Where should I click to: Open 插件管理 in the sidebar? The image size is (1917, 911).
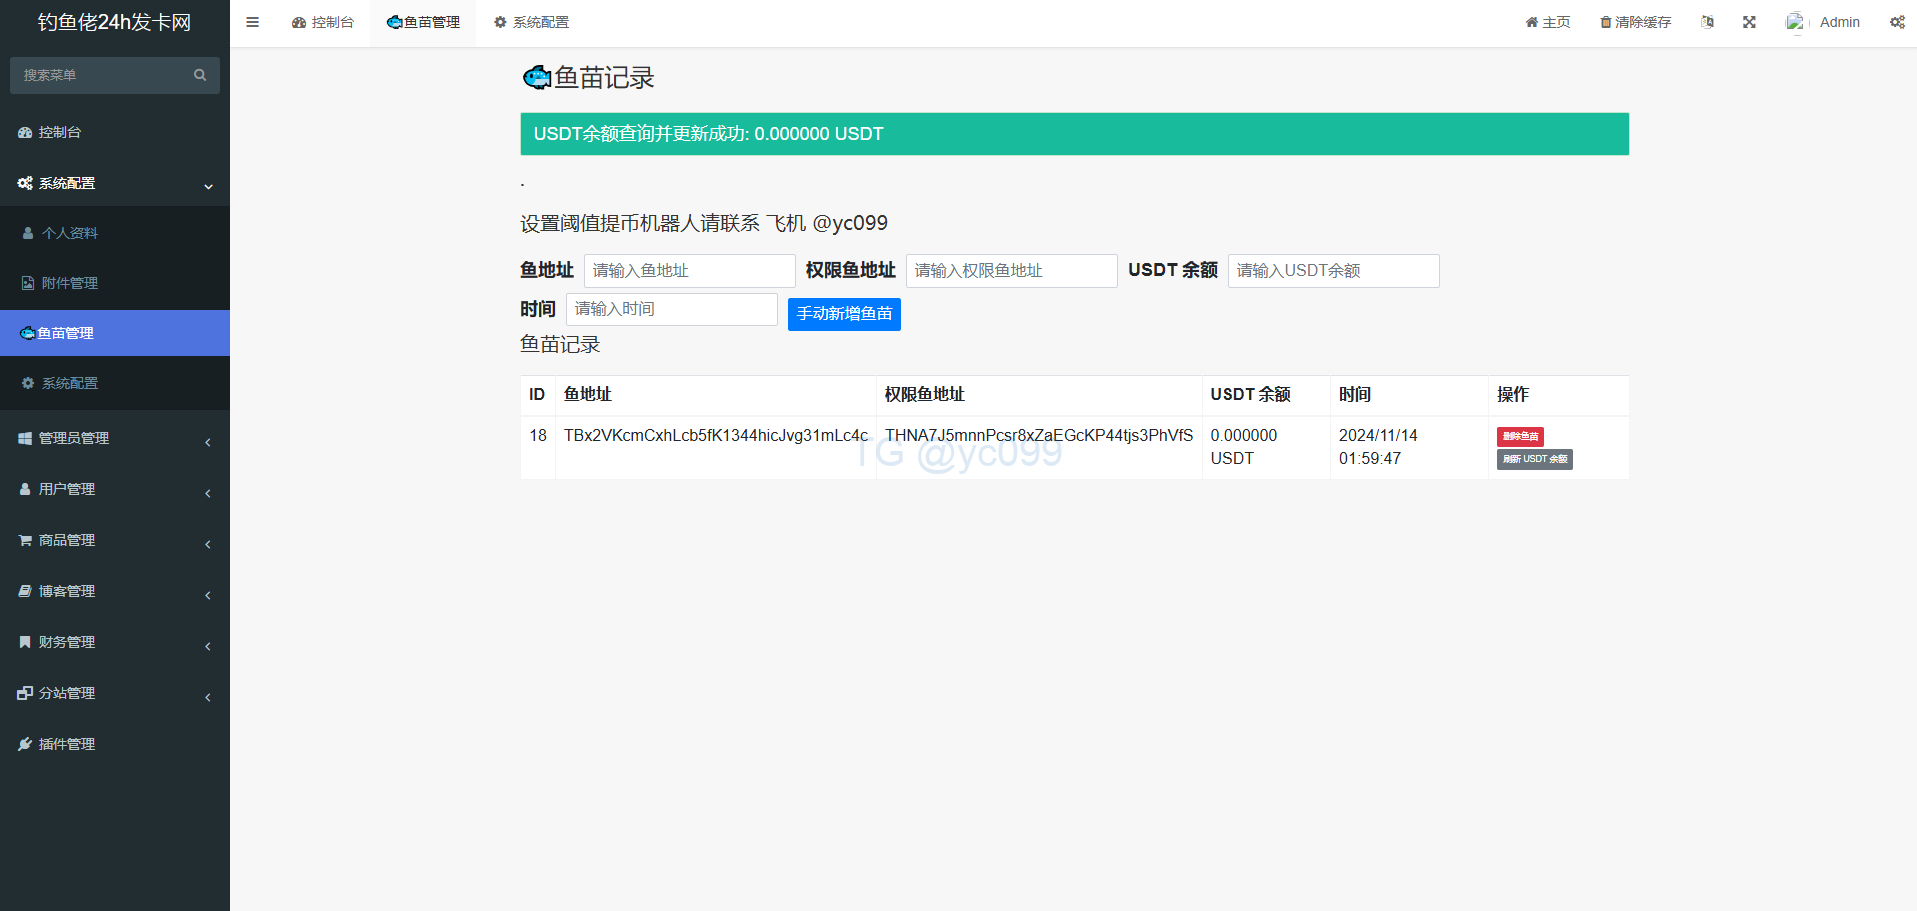pos(67,744)
